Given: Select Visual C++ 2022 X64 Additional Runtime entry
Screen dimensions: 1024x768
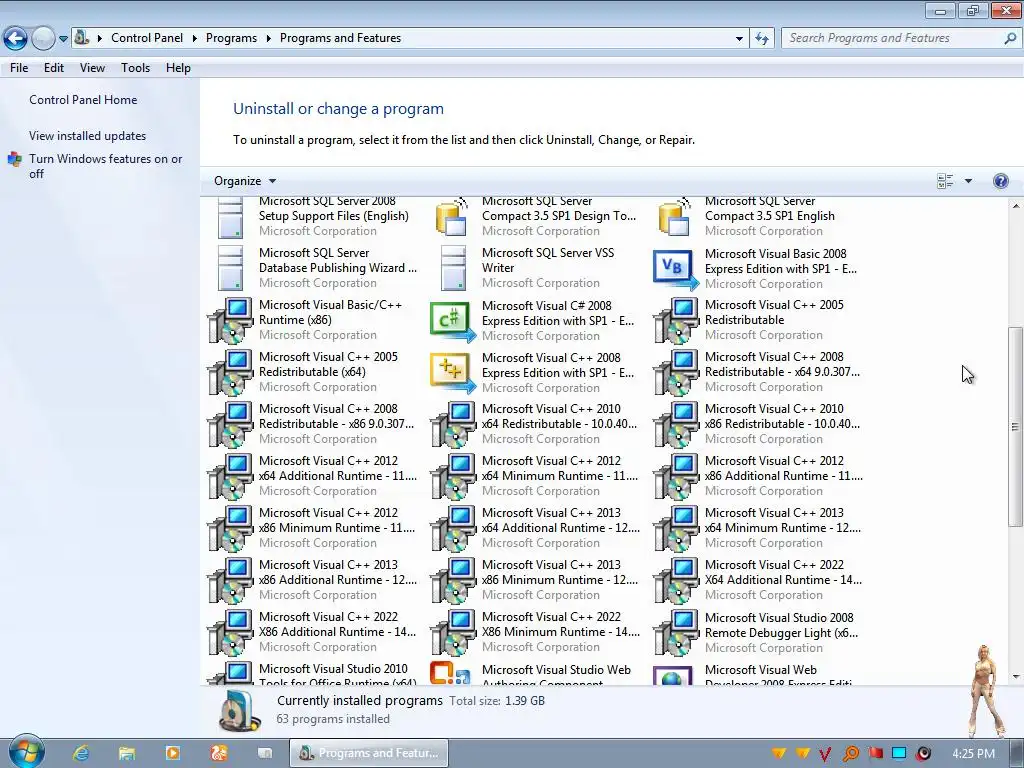Looking at the screenshot, I should point(759,580).
